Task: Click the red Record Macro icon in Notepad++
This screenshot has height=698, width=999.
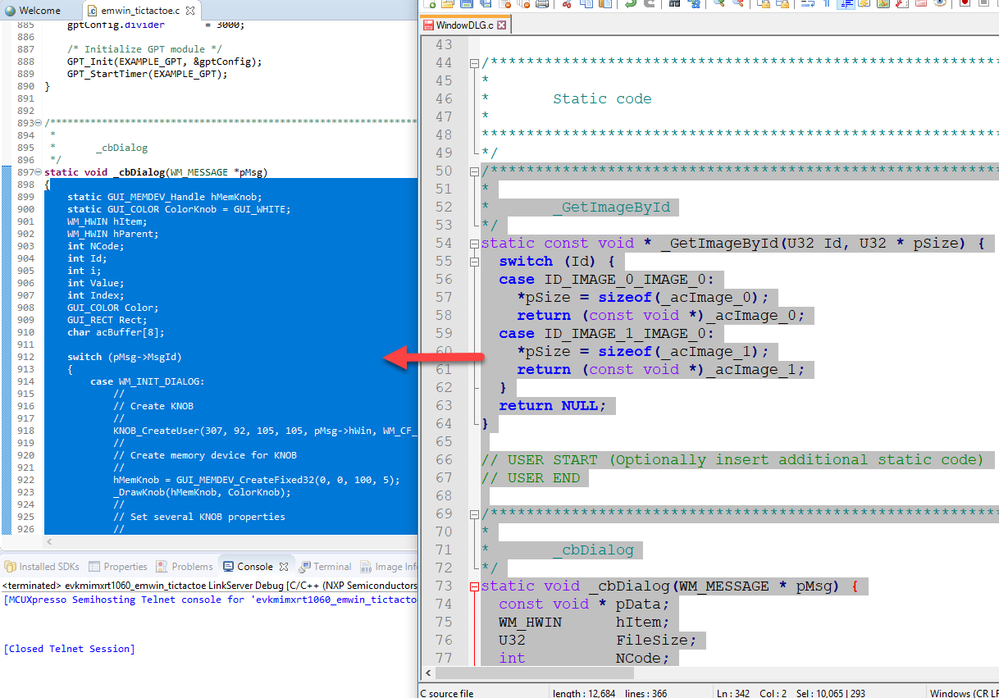Action: coord(965,3)
